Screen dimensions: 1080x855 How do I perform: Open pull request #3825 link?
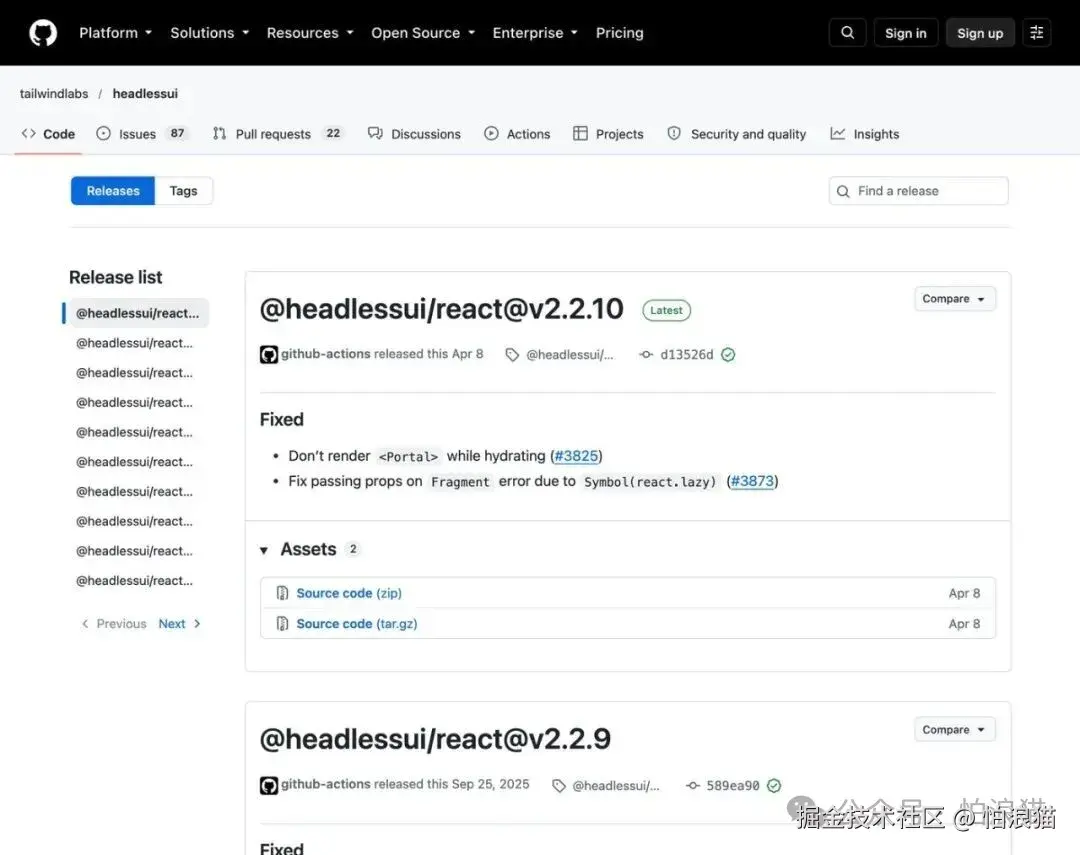pos(577,456)
